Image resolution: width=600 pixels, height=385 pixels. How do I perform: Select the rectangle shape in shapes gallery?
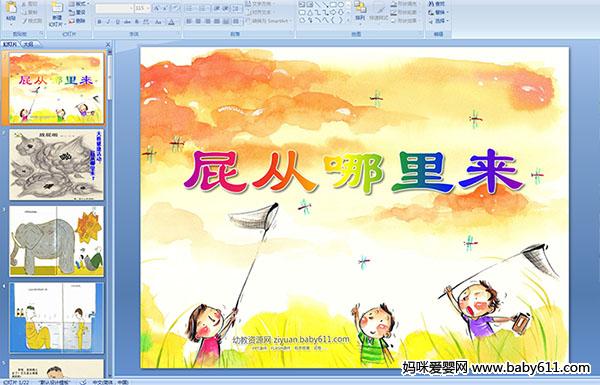(x=333, y=4)
